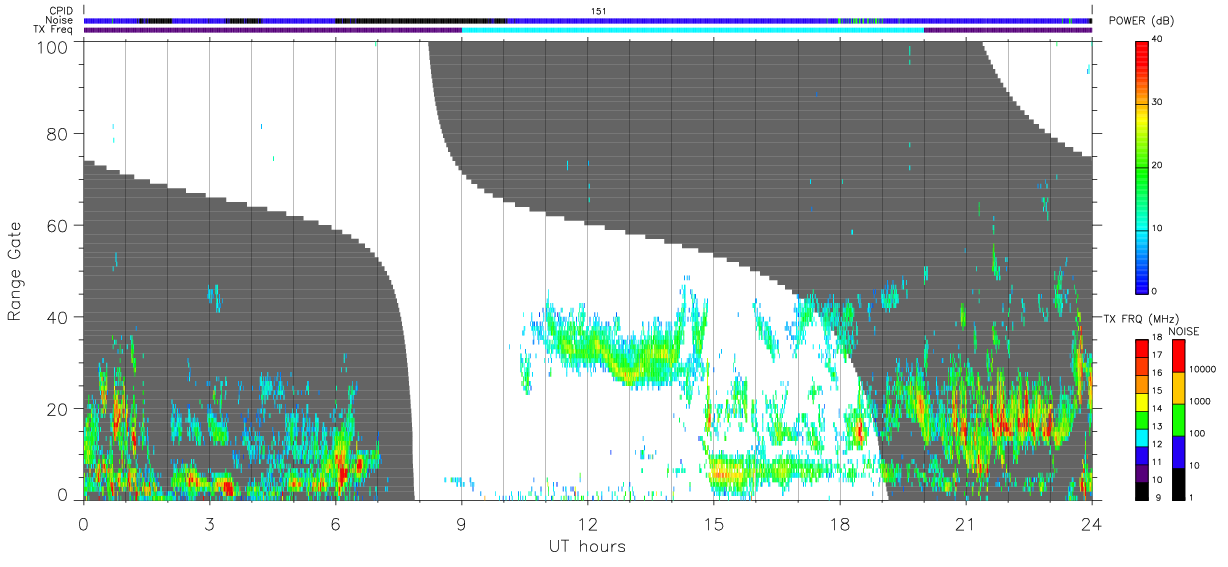Click the "6" UT hours tick label
This screenshot has height=567, width=1228.
tap(335, 523)
